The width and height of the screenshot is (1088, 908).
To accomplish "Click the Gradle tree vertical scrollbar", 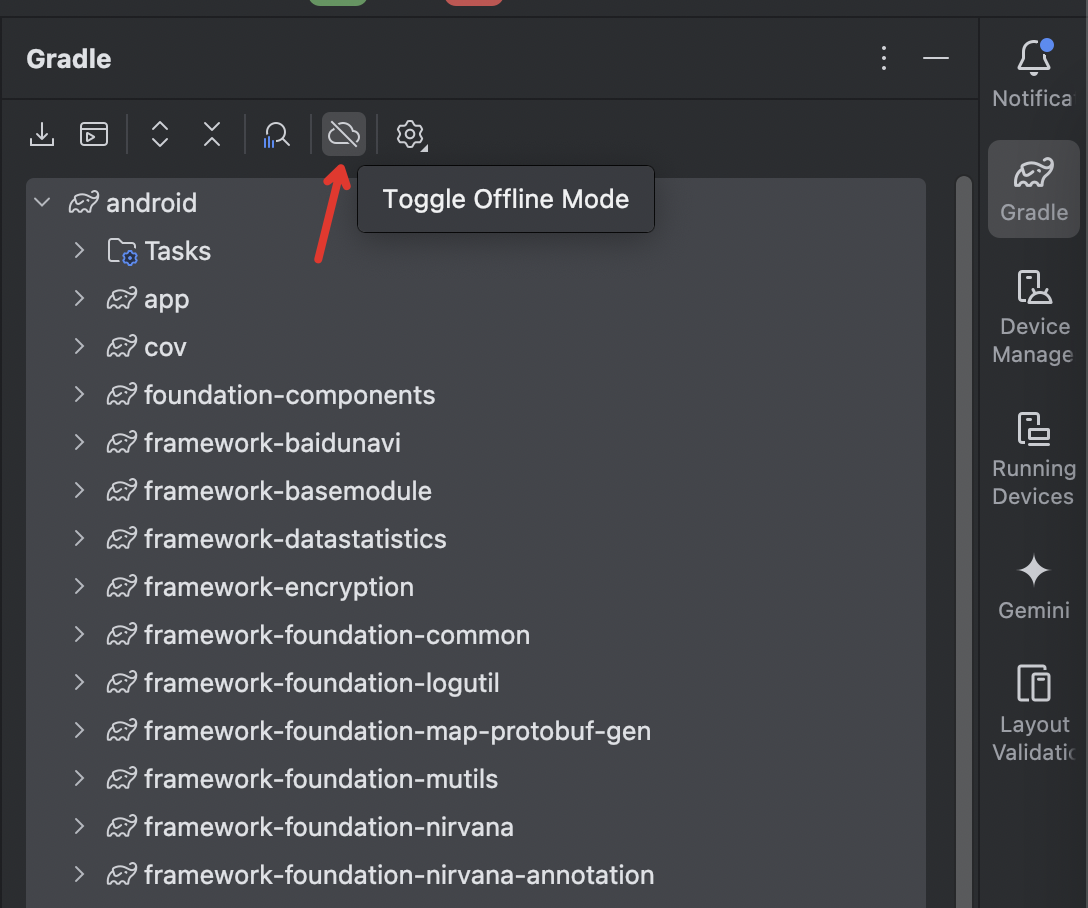I will [x=963, y=541].
